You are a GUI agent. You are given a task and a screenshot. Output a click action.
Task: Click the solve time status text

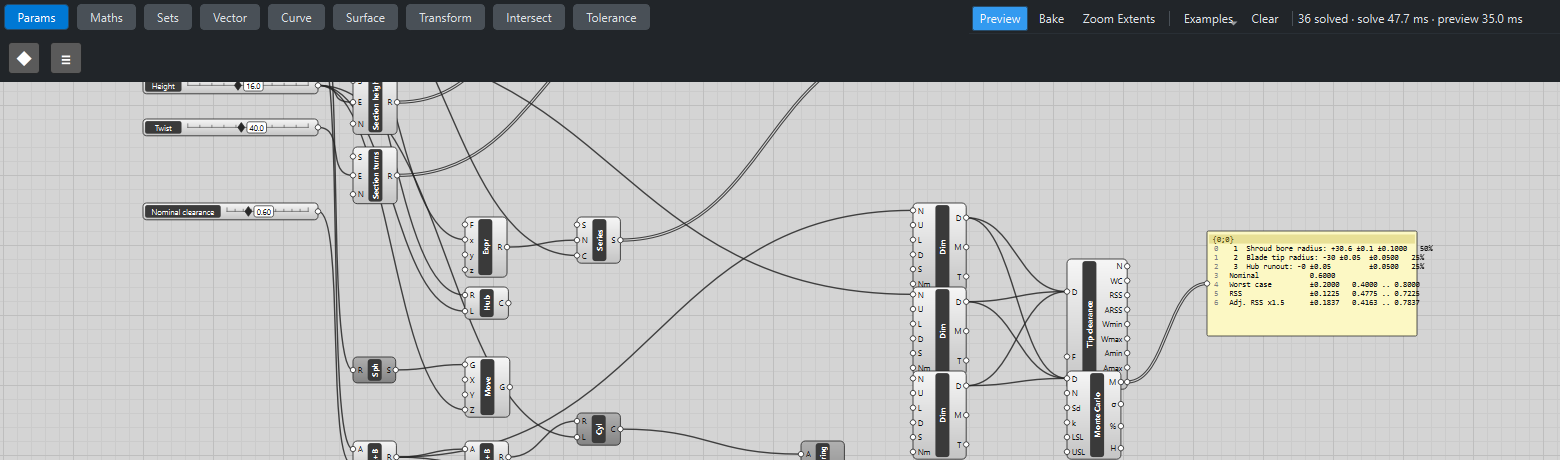pos(1410,19)
